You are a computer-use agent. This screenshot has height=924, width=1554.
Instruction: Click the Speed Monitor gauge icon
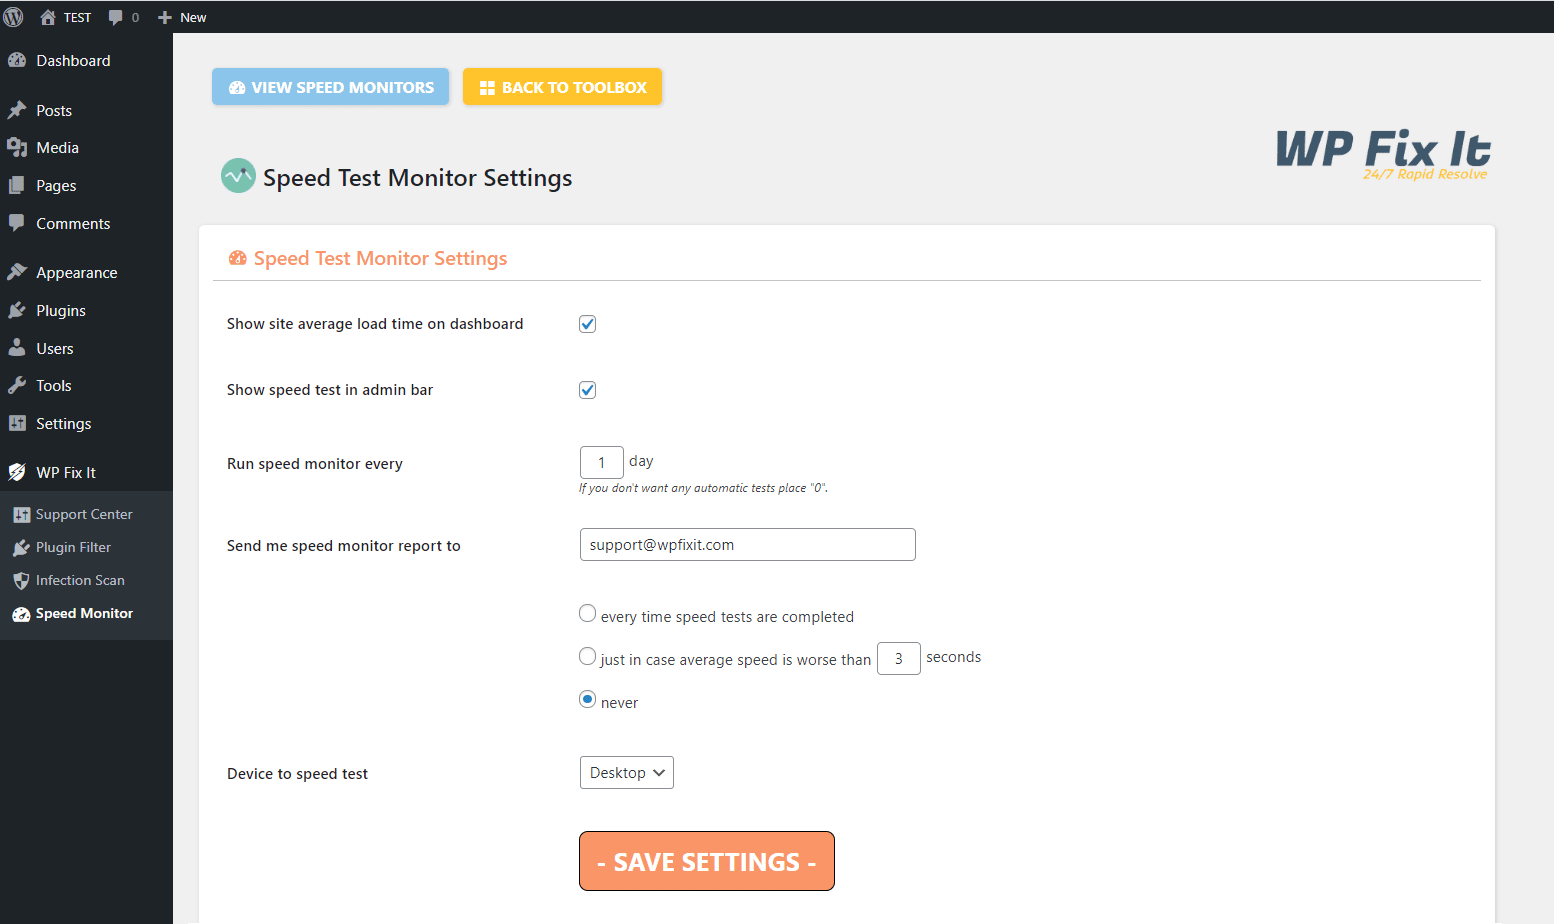pyautogui.click(x=22, y=614)
